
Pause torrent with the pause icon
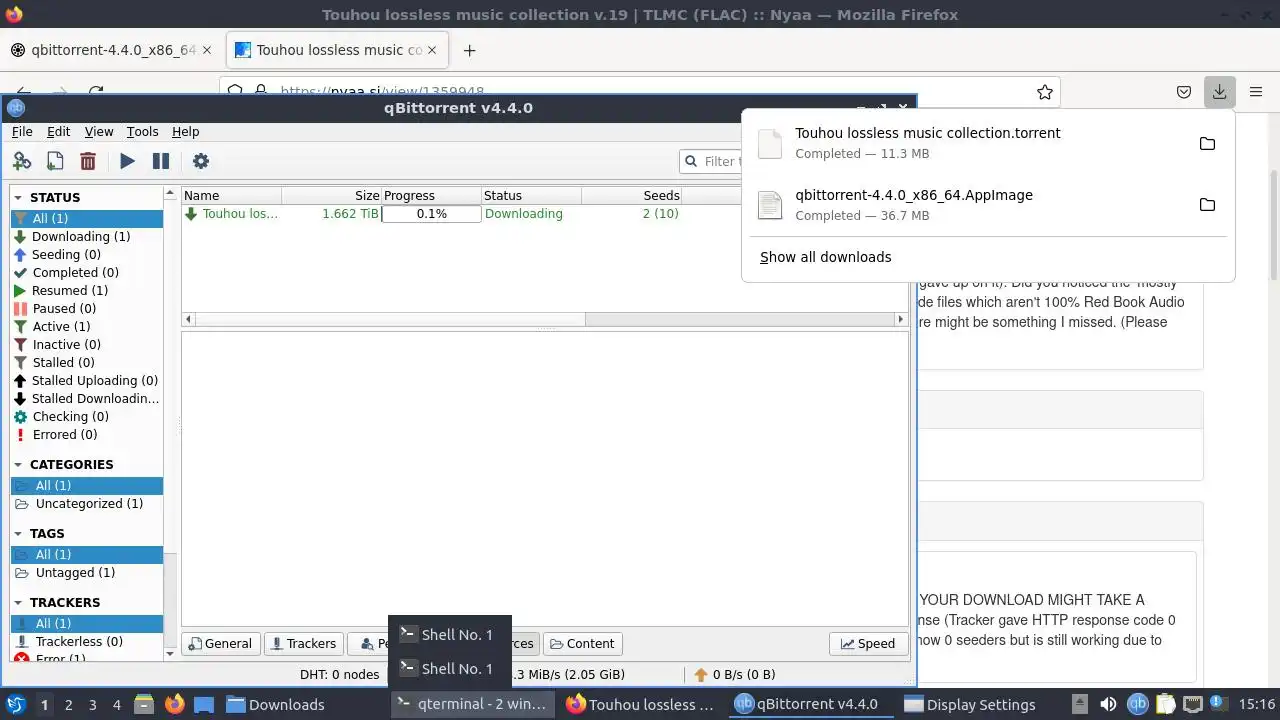[160, 161]
